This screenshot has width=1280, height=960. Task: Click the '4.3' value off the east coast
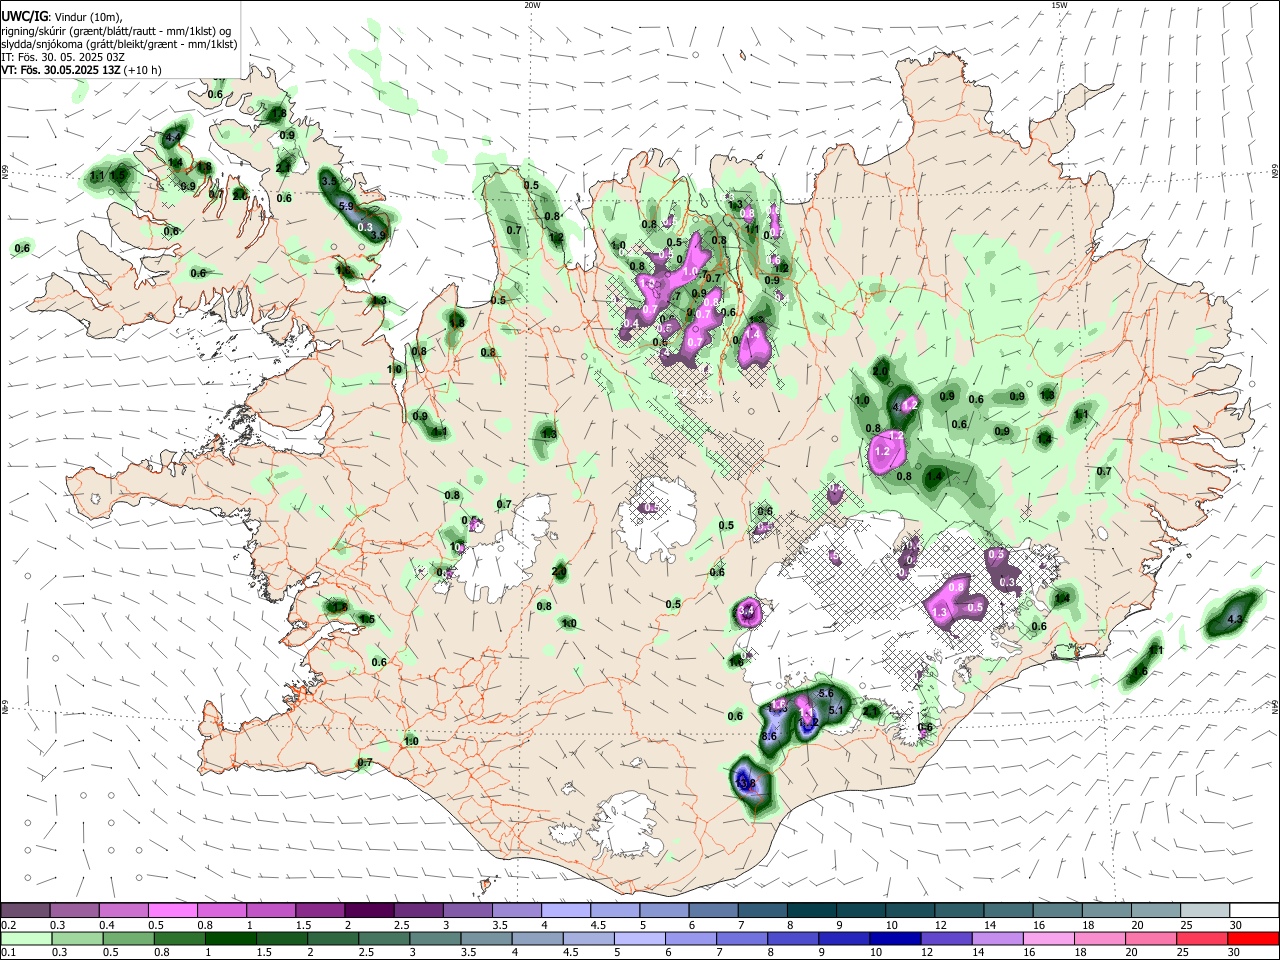tap(1234, 620)
